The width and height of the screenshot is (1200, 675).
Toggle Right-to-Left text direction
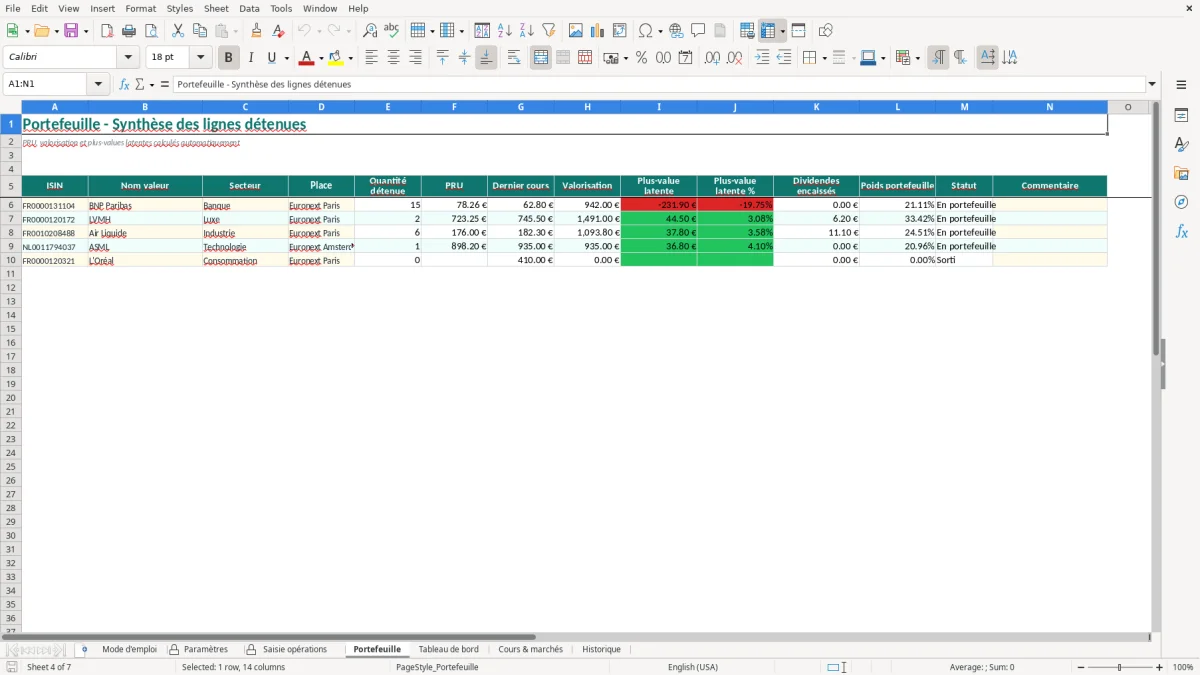(x=960, y=58)
